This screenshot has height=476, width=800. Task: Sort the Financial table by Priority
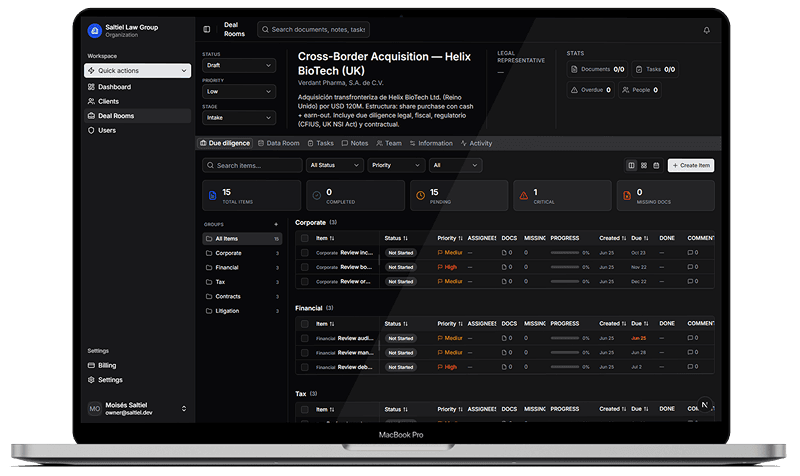449,324
